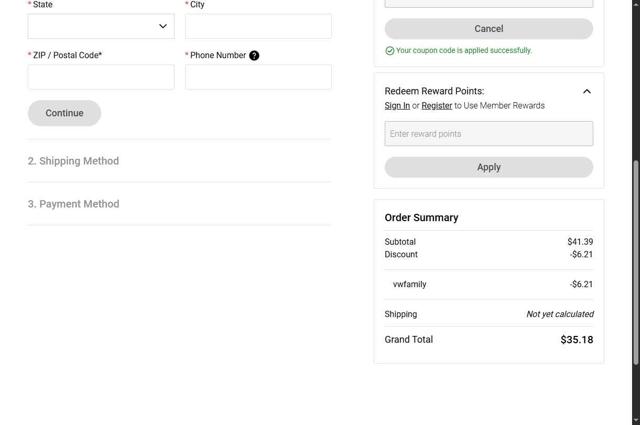Show the Phone Number help tooltip icon

(254, 55)
